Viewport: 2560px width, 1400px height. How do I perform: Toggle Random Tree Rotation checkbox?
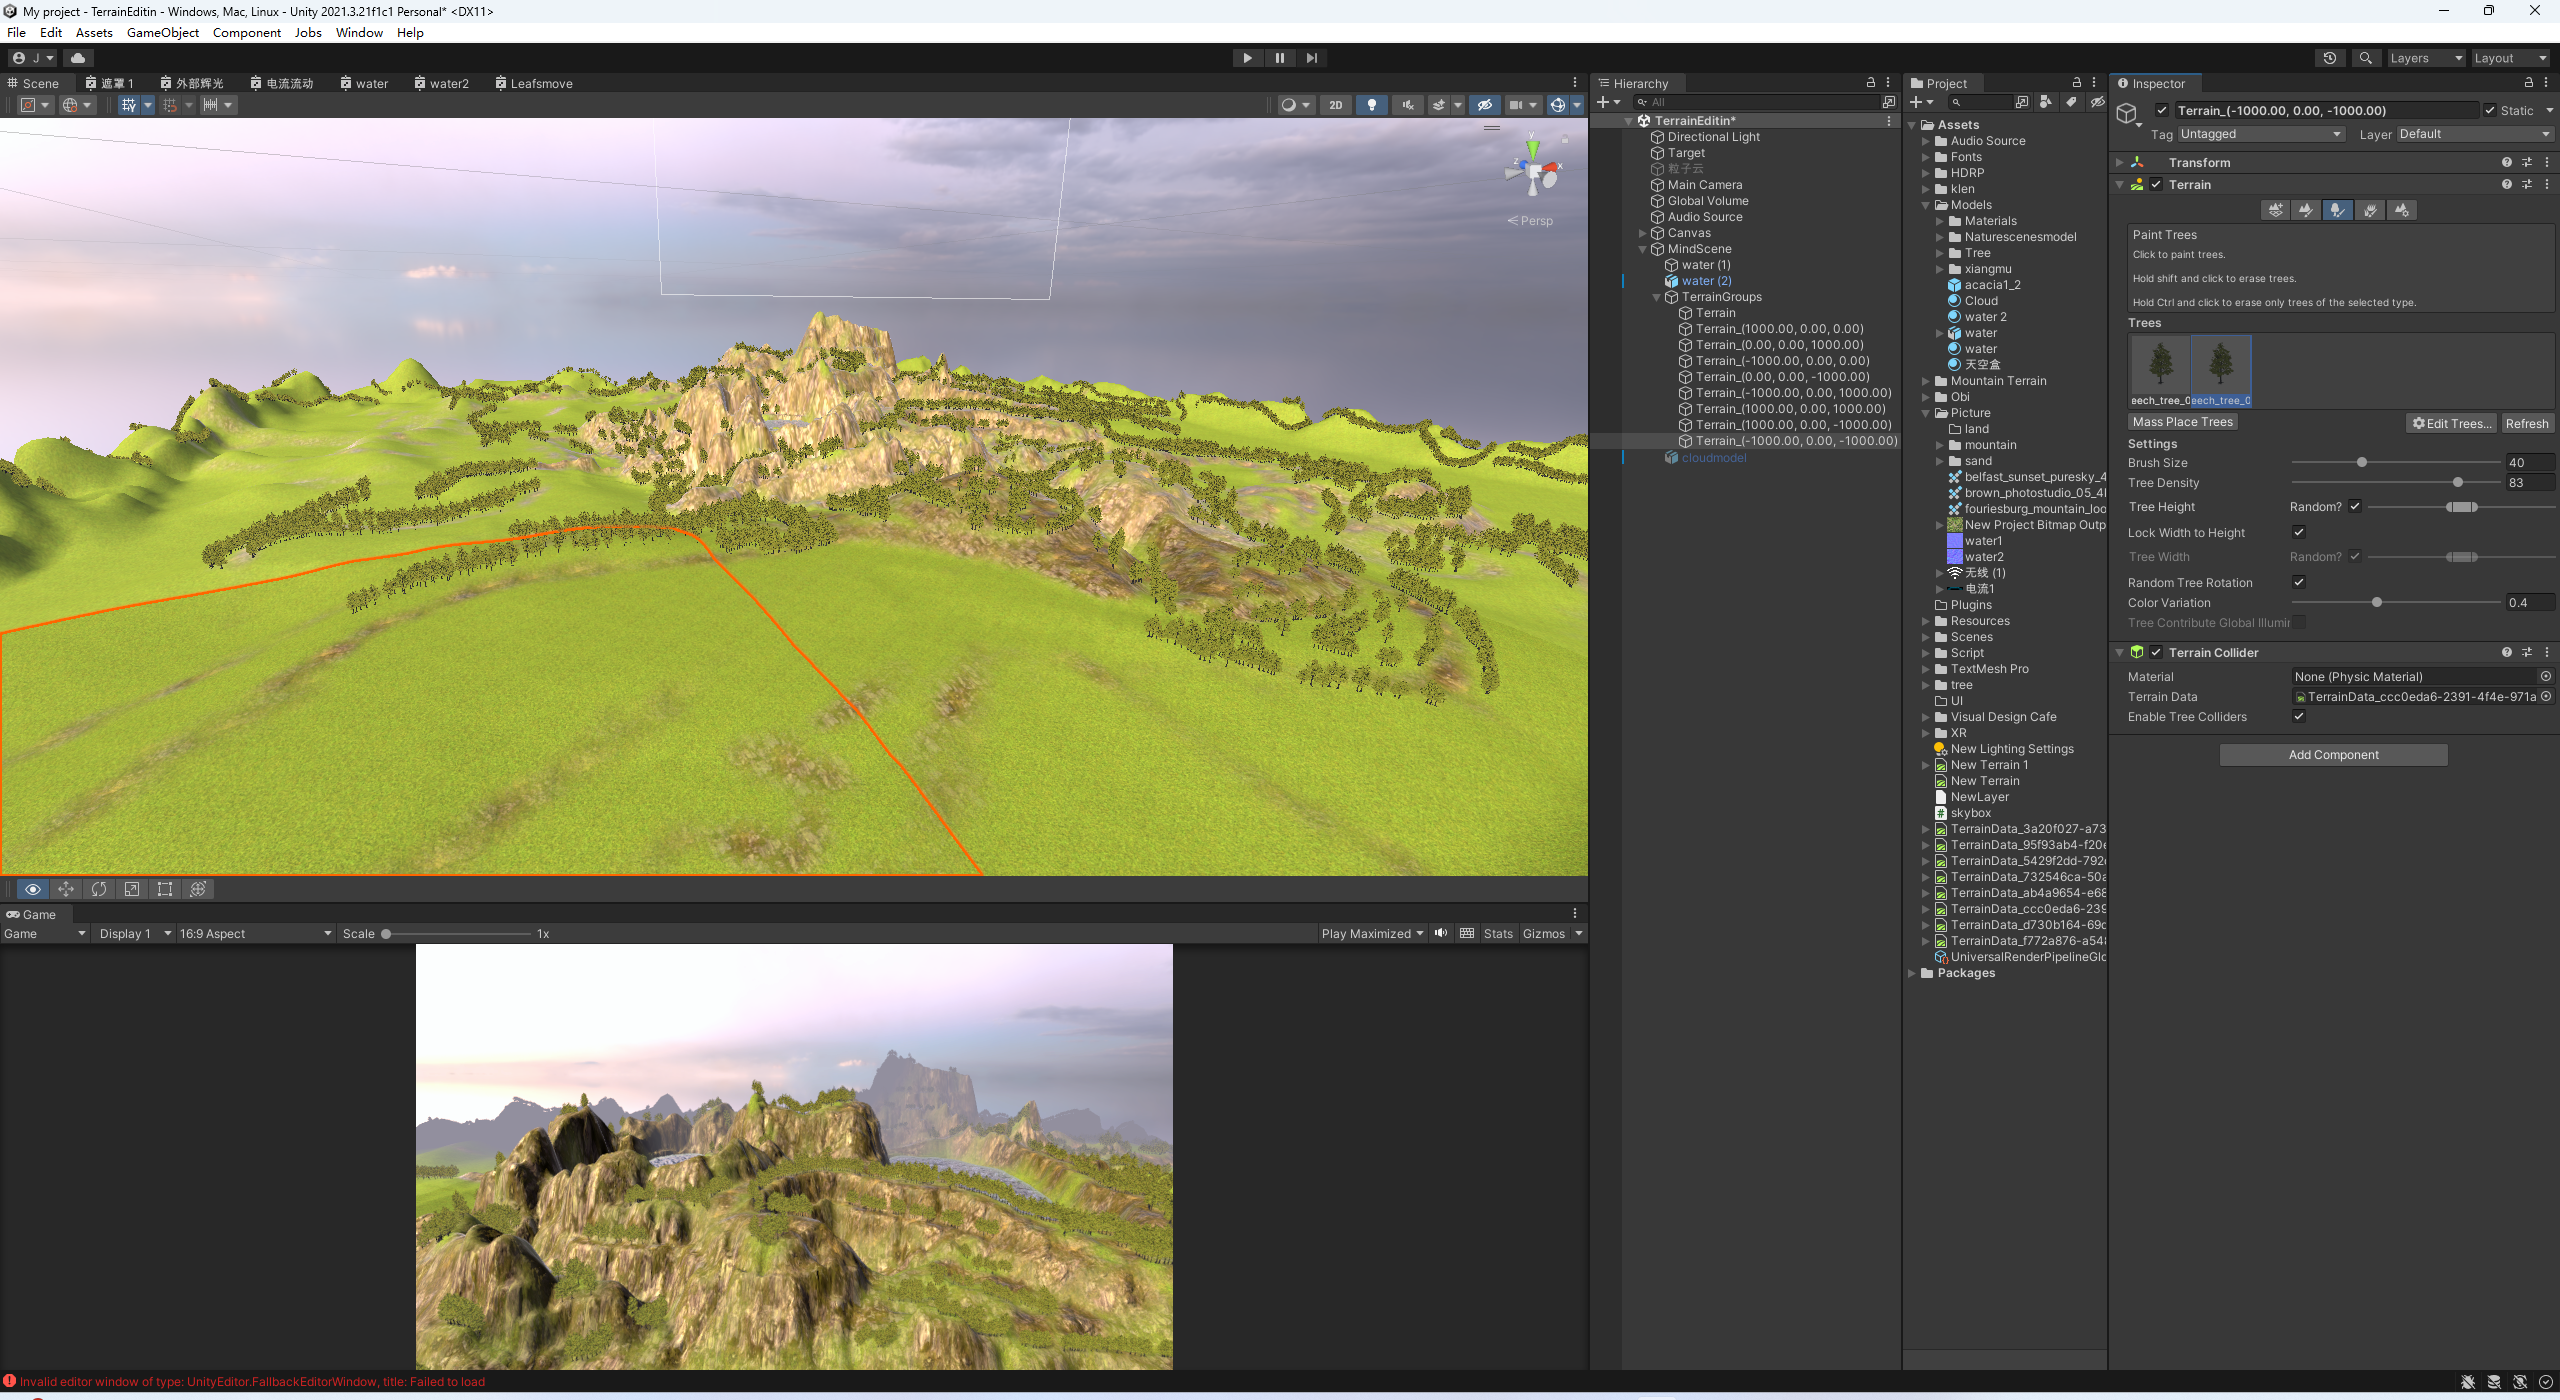(2298, 582)
